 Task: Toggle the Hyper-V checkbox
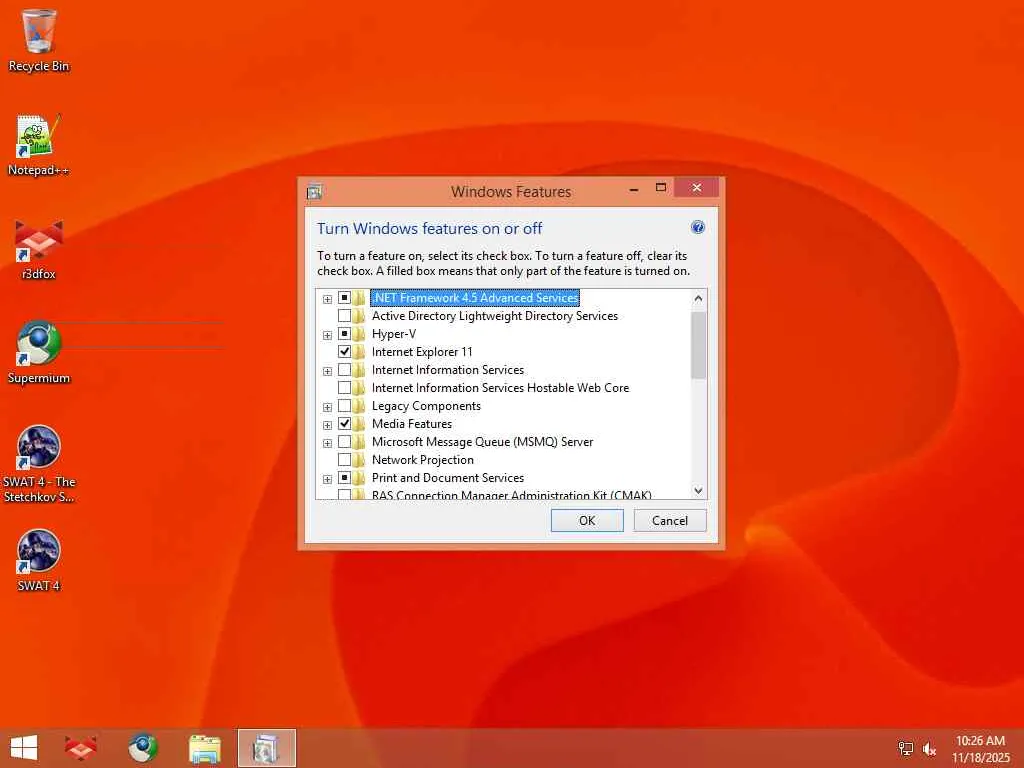[344, 334]
